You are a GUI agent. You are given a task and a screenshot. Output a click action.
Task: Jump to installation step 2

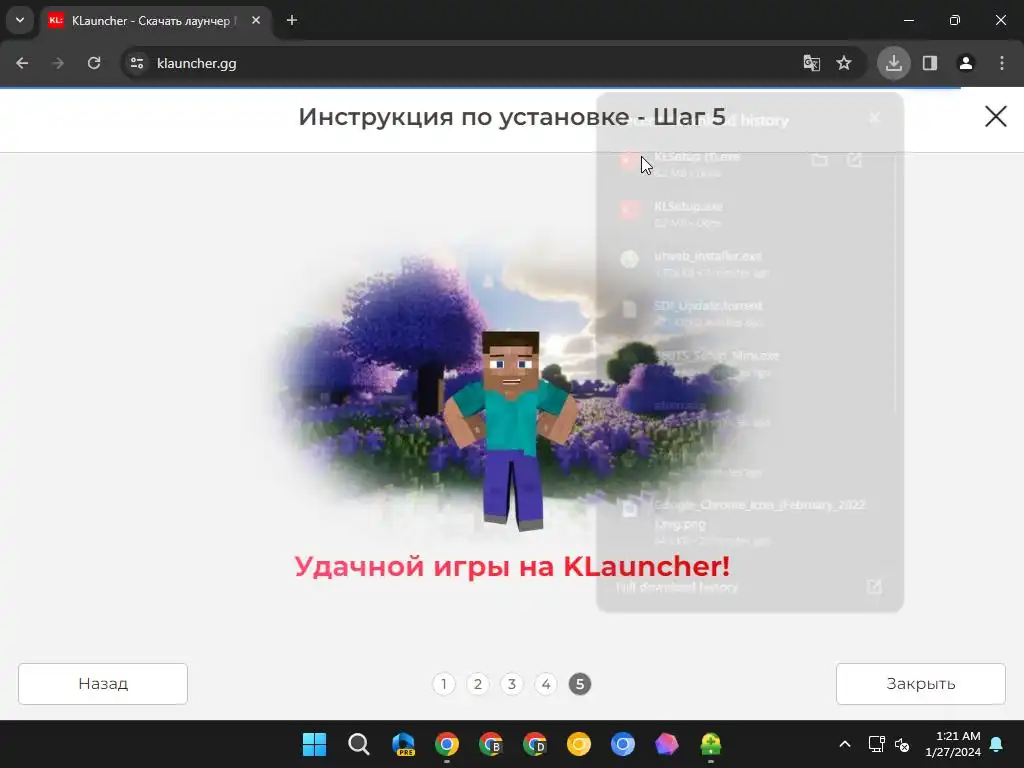coord(478,684)
